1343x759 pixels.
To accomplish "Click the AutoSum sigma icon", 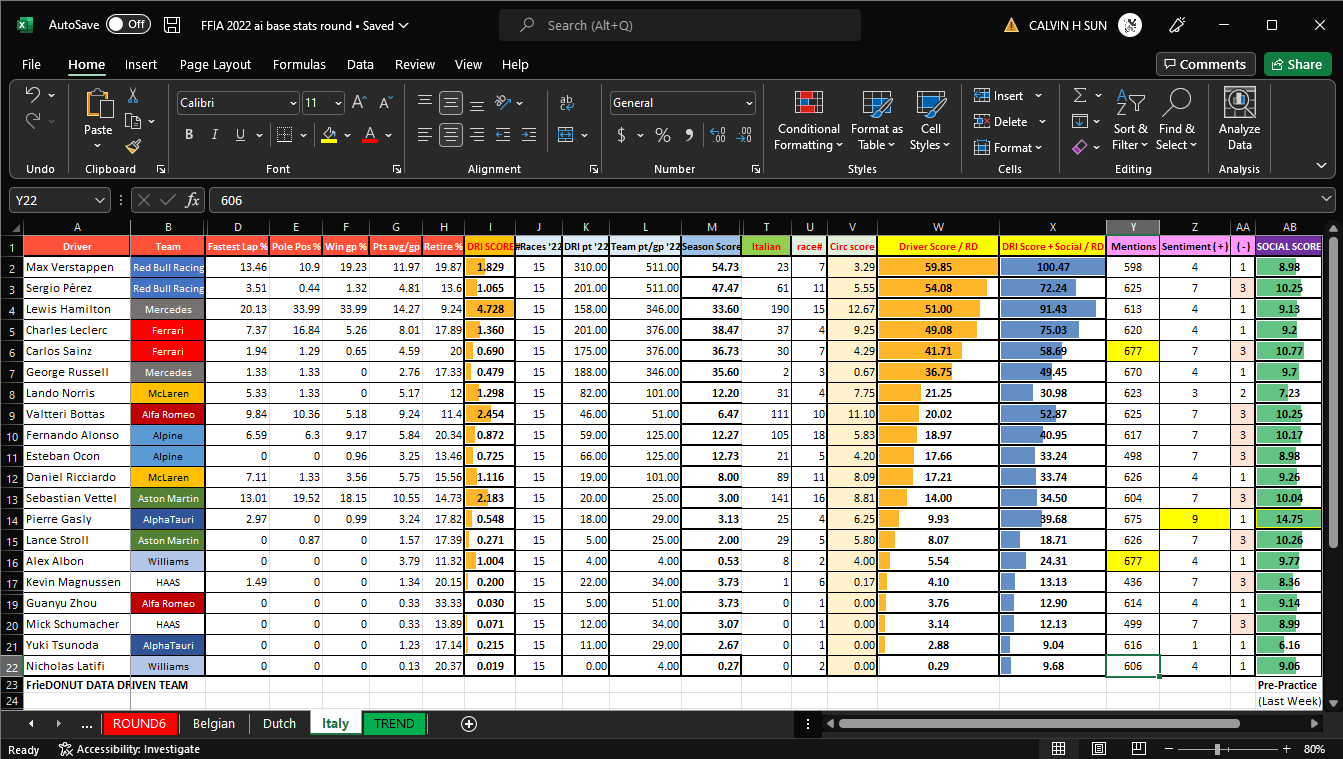I will [1080, 95].
